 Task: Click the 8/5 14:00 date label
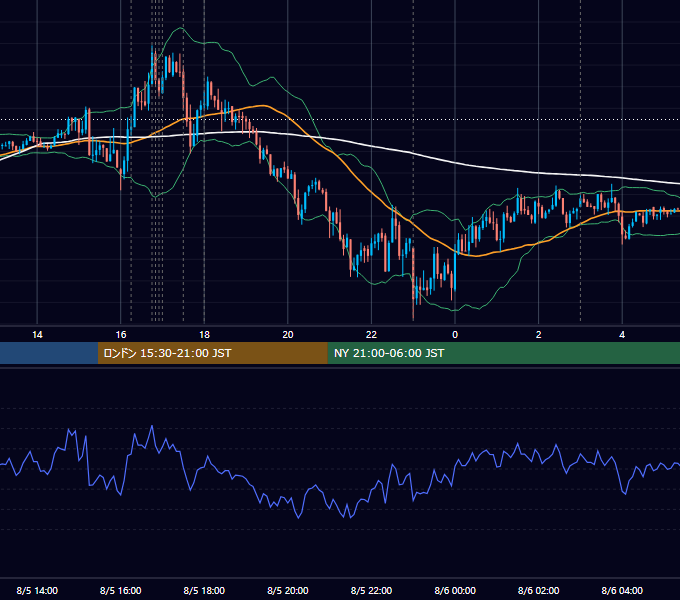point(37,590)
